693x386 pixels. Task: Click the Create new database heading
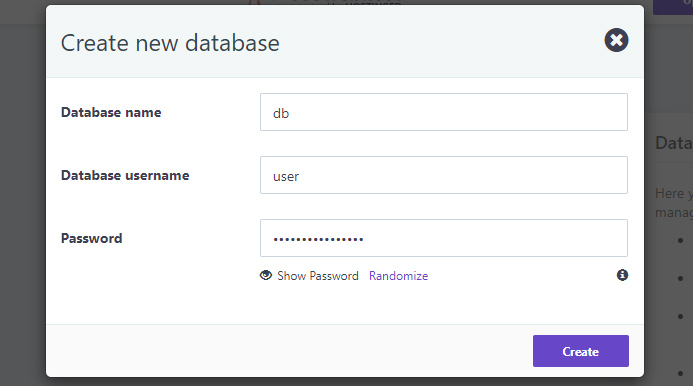coord(170,43)
